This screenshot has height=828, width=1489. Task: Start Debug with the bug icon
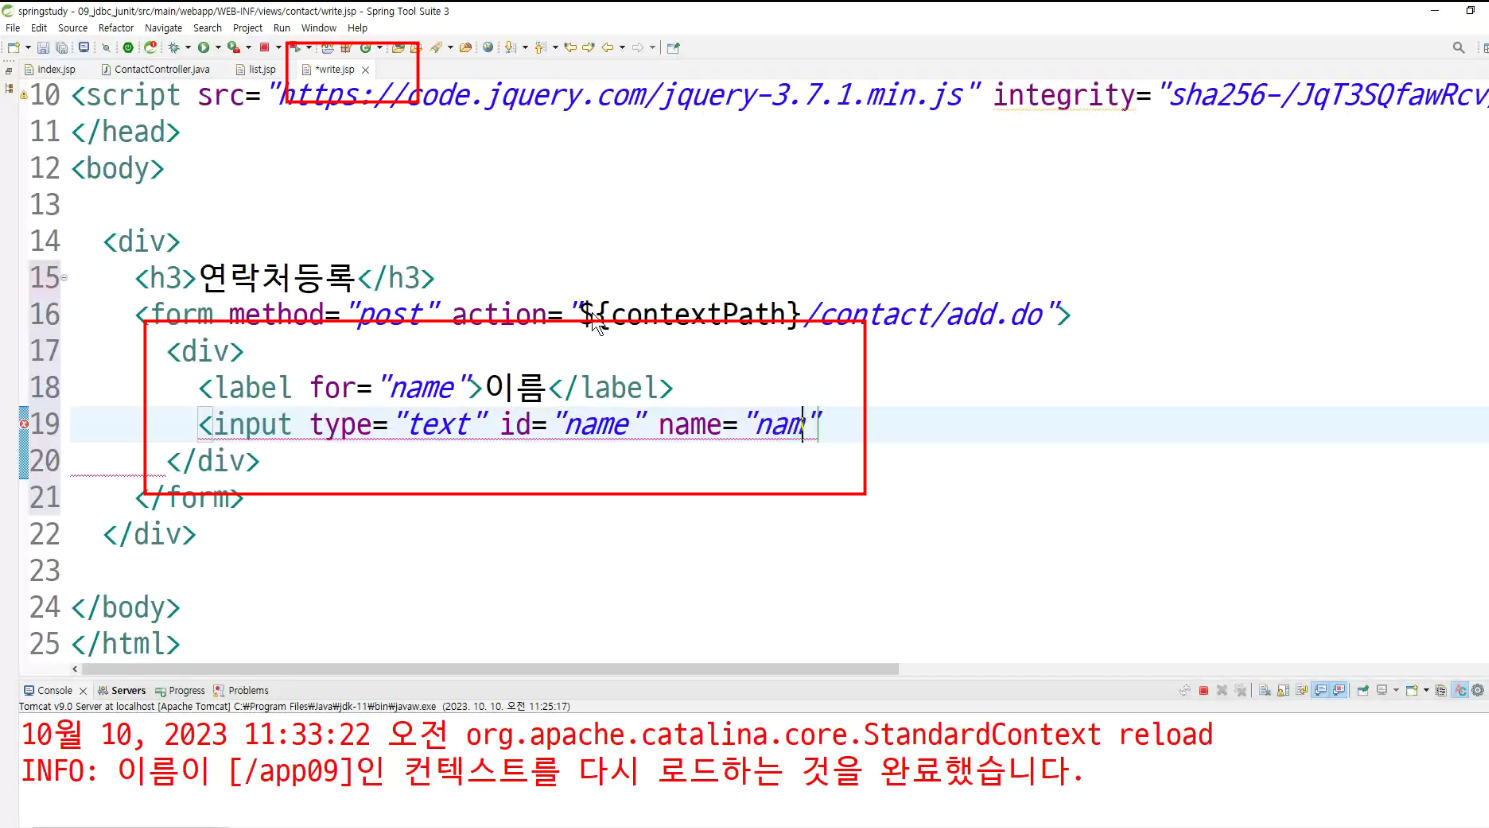point(174,47)
